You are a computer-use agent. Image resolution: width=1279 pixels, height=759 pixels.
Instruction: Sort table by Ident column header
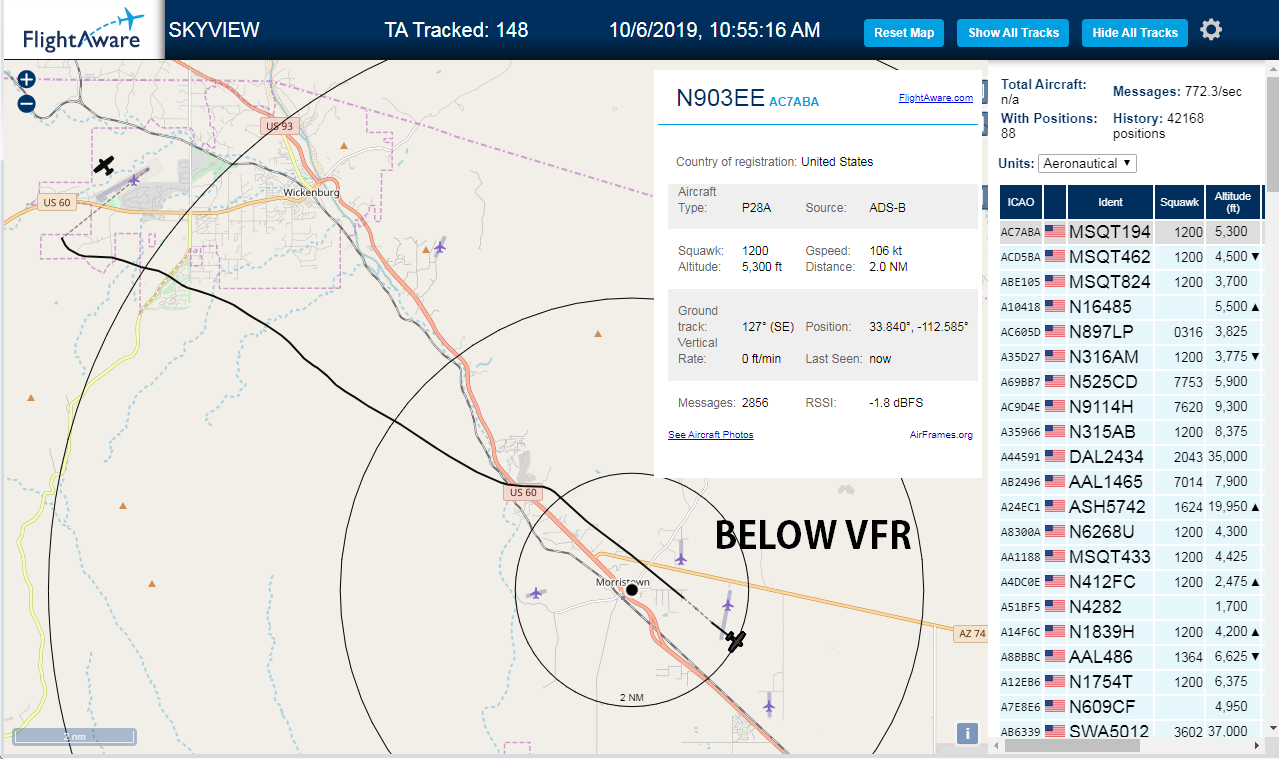1110,202
